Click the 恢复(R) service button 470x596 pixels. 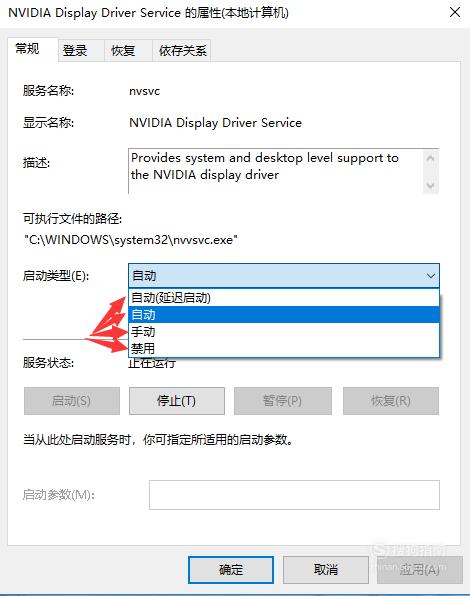(391, 401)
